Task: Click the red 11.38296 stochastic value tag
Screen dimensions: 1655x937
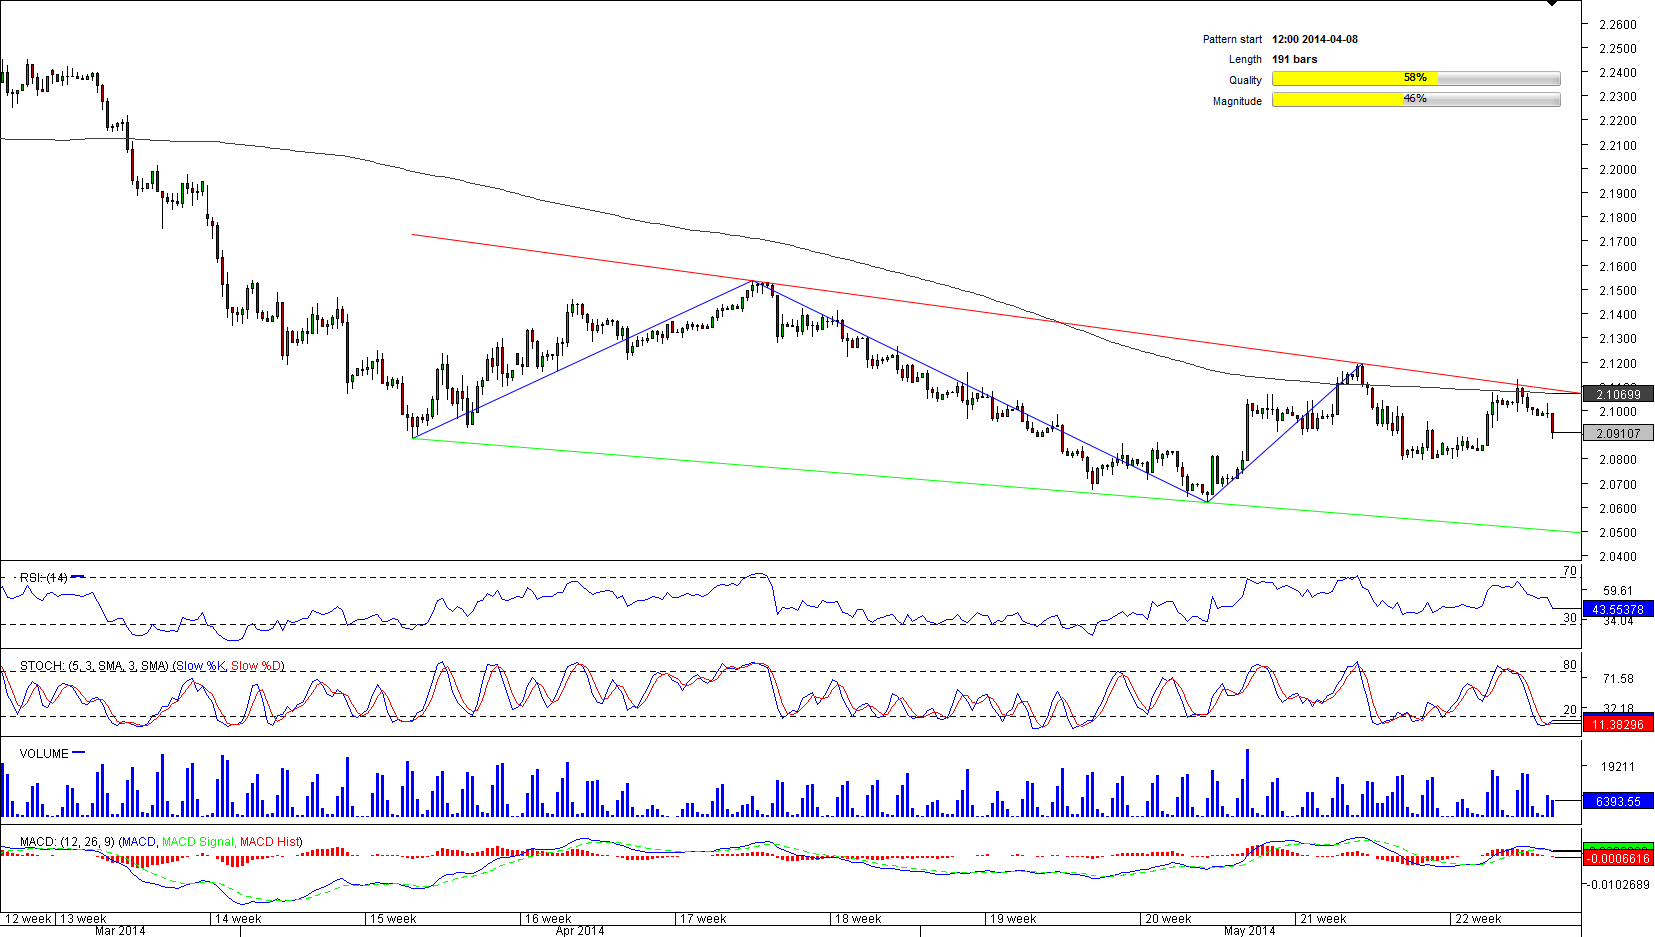Action: coord(1617,724)
